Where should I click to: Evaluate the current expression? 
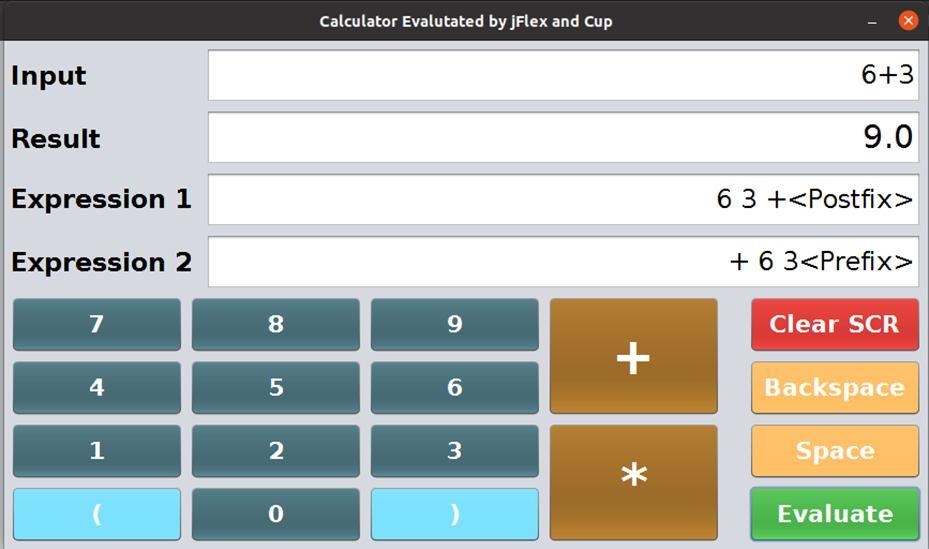click(834, 513)
